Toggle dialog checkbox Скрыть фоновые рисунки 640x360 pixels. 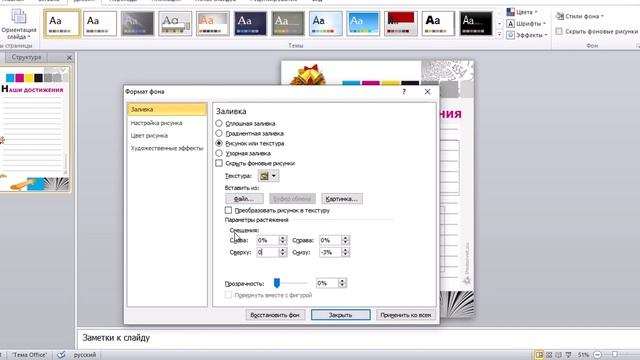click(x=219, y=163)
